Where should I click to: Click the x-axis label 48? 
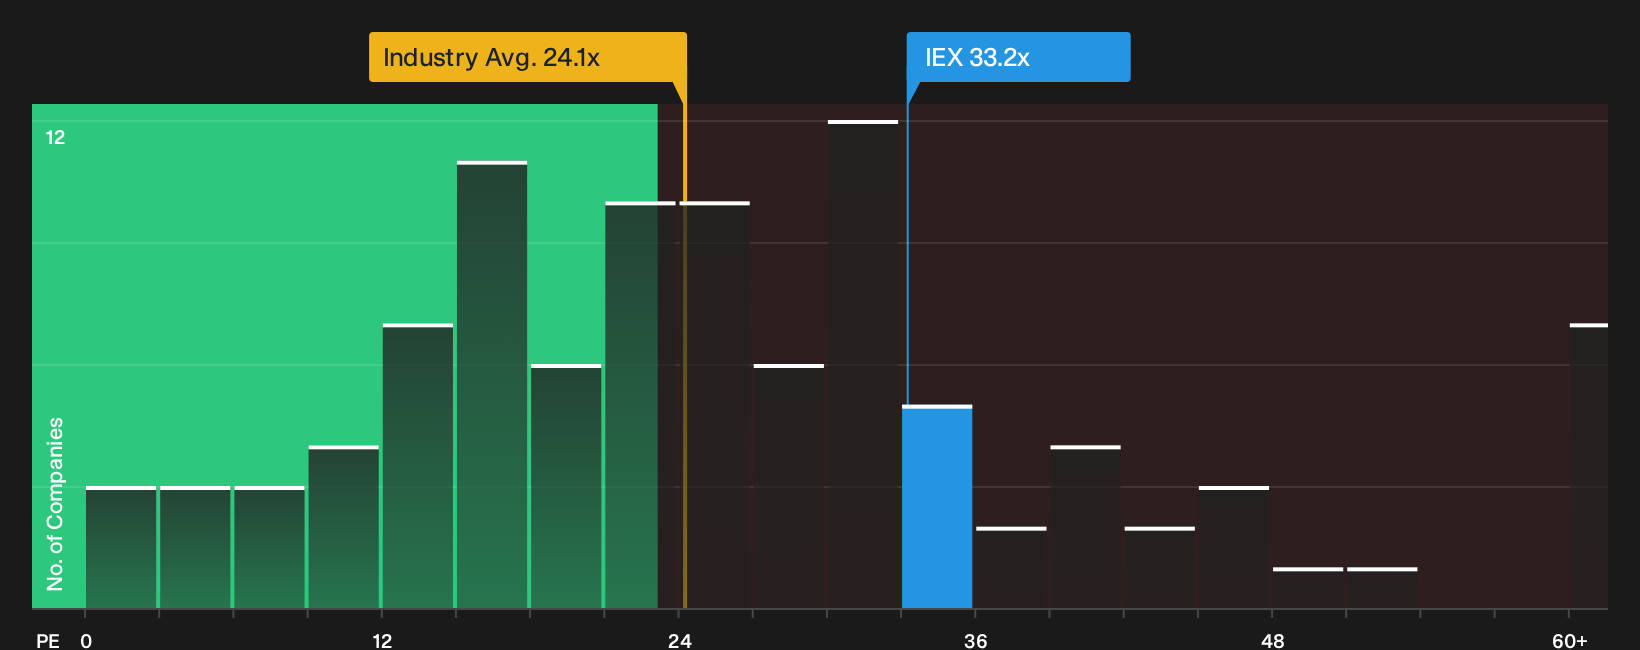click(1272, 640)
